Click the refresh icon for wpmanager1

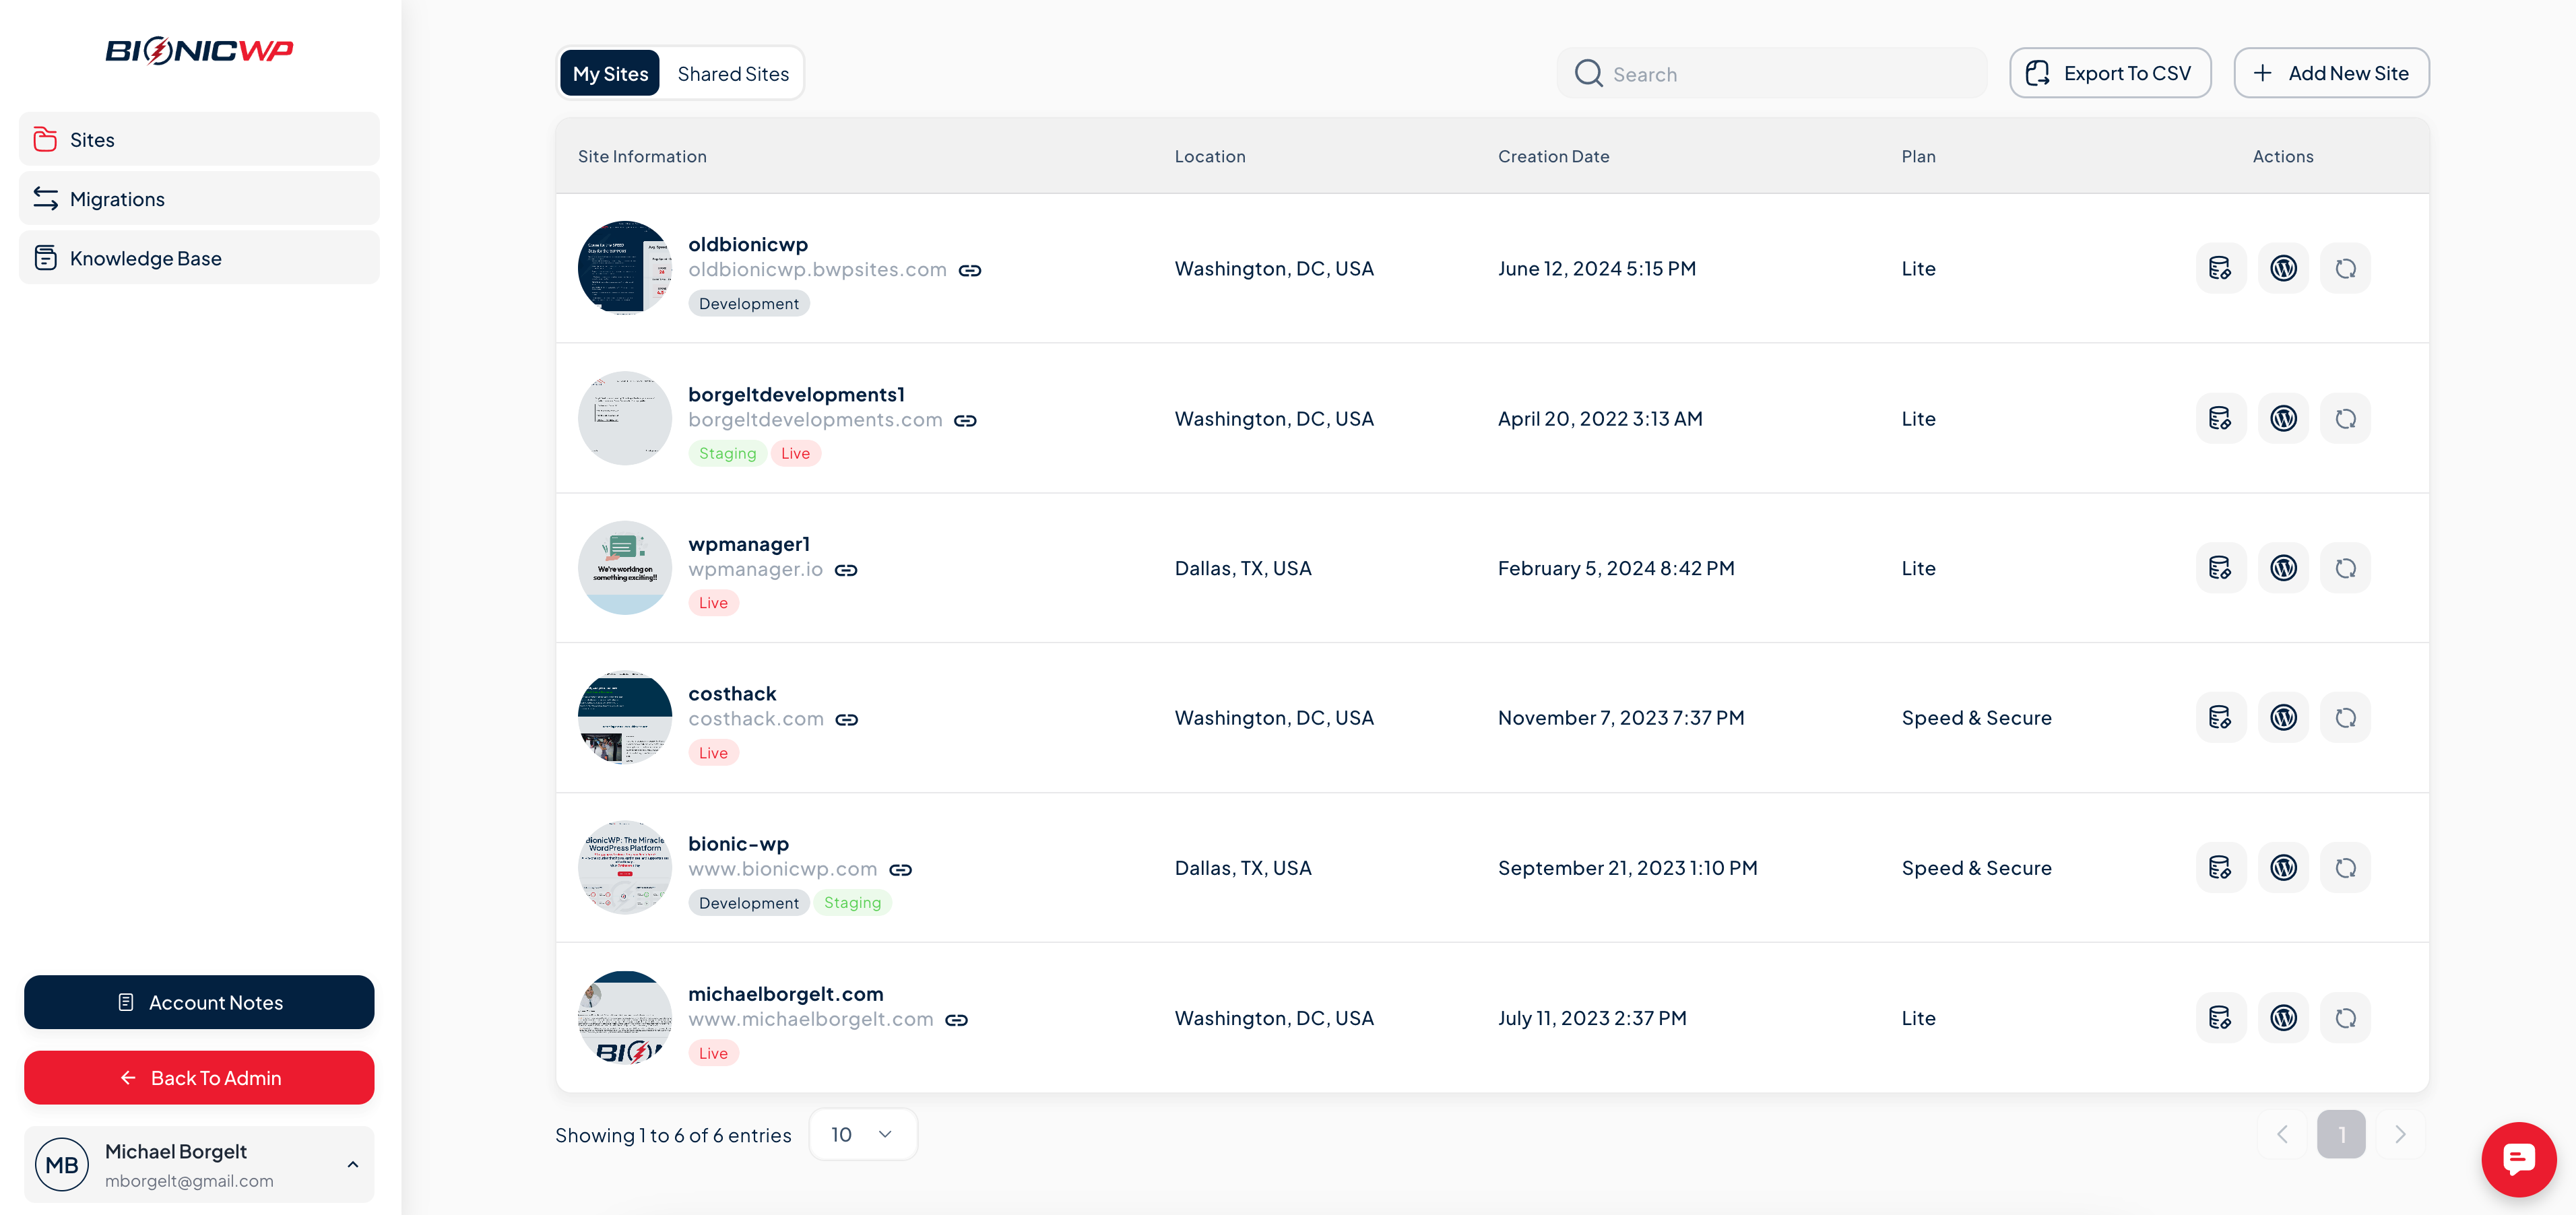pos(2345,568)
